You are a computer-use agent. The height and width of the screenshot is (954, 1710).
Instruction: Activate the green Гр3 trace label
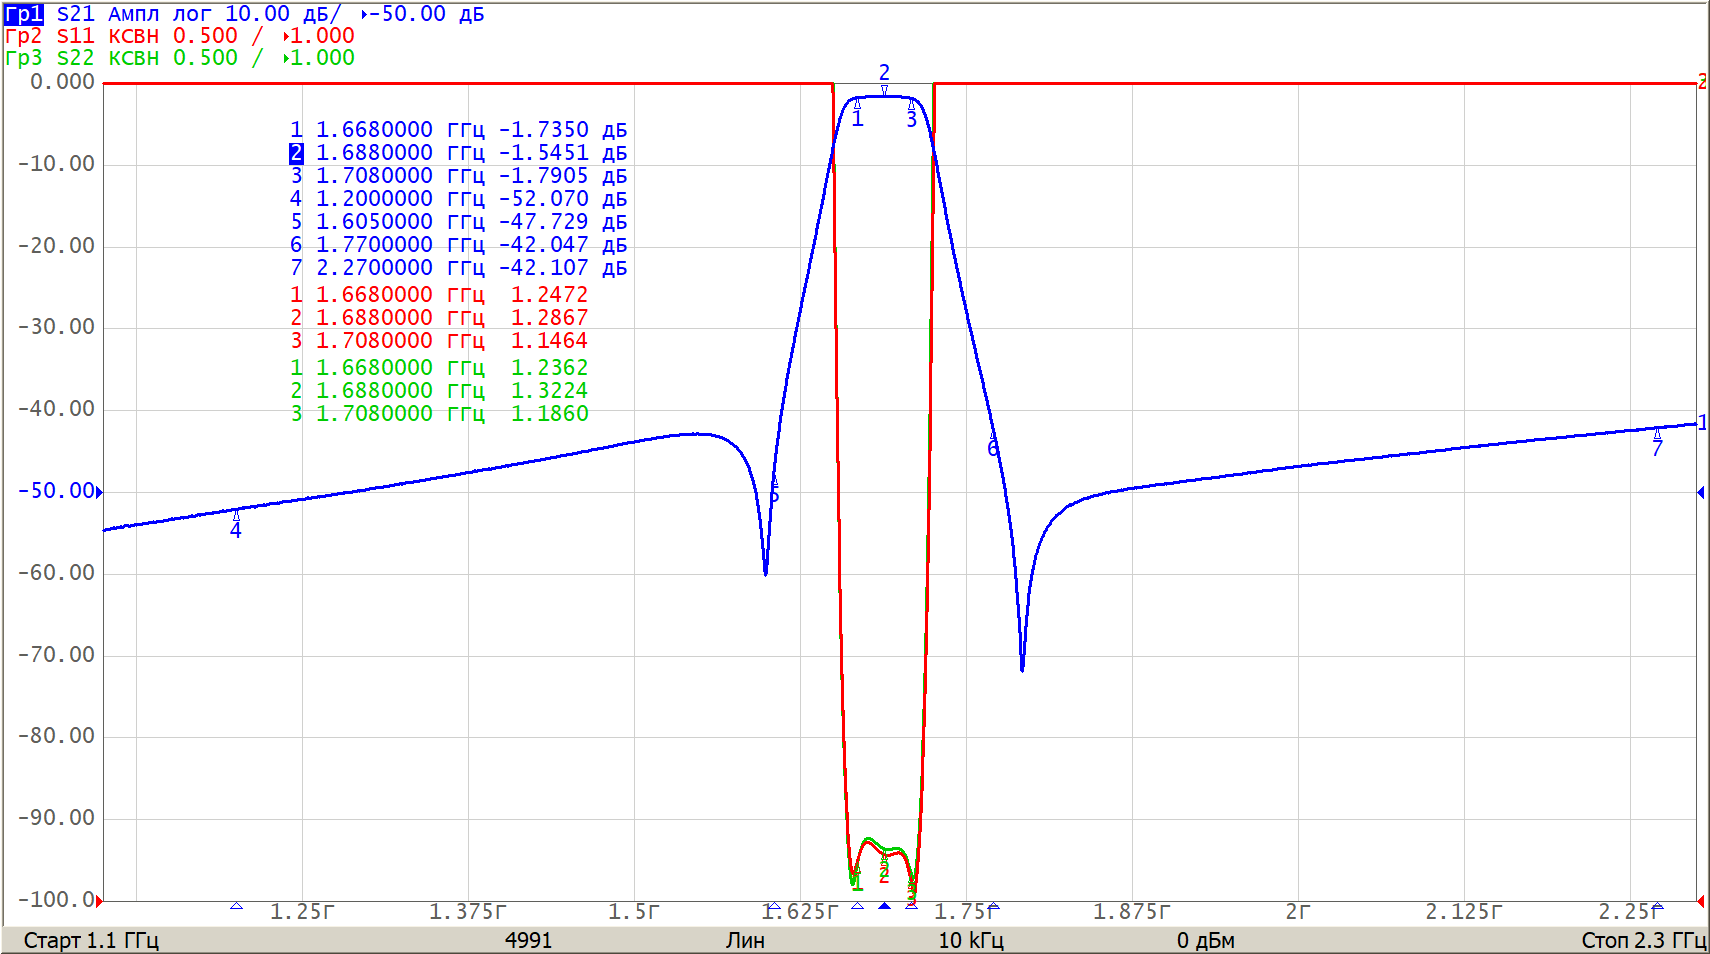tap(24, 58)
